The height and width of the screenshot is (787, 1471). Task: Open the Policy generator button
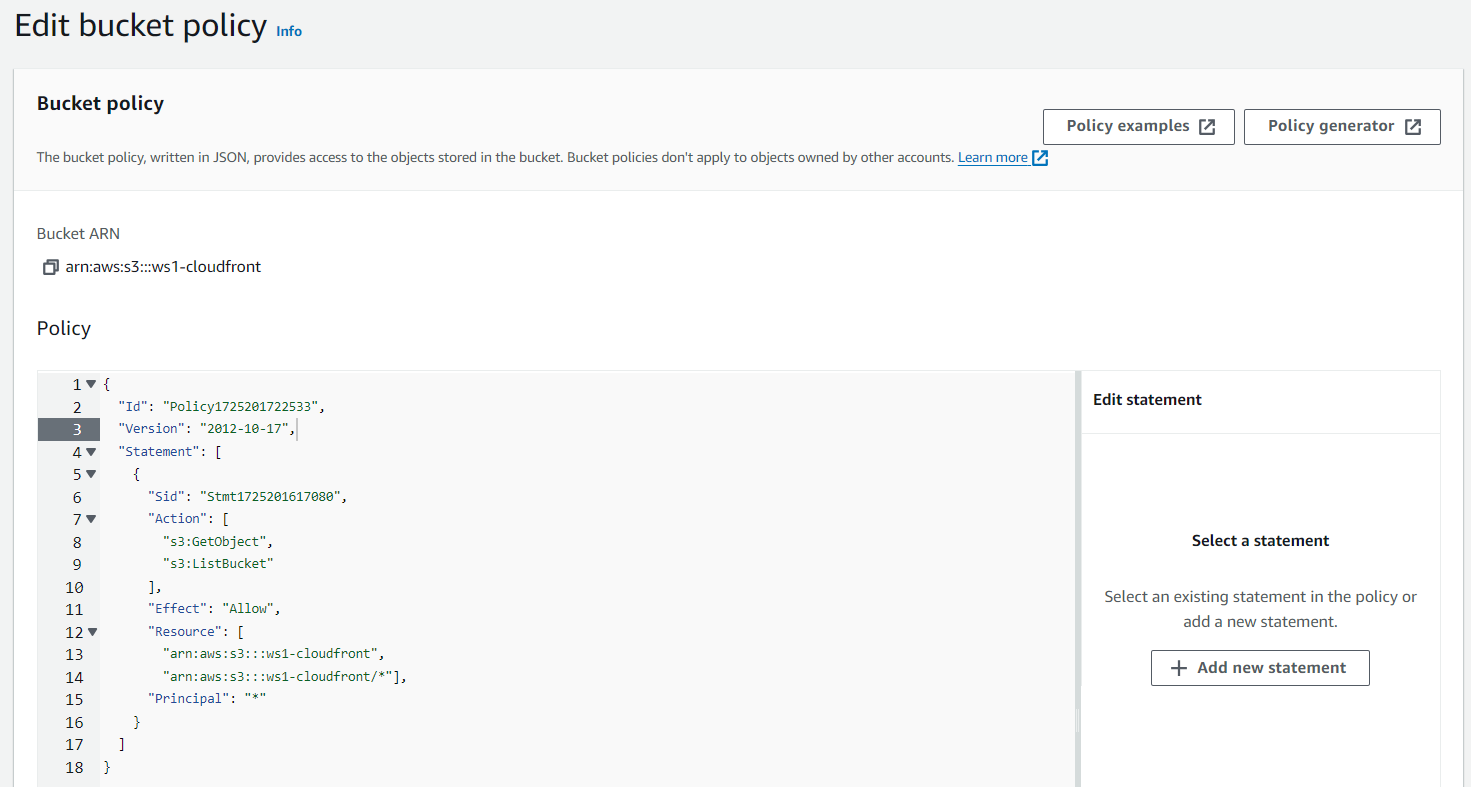(1341, 127)
